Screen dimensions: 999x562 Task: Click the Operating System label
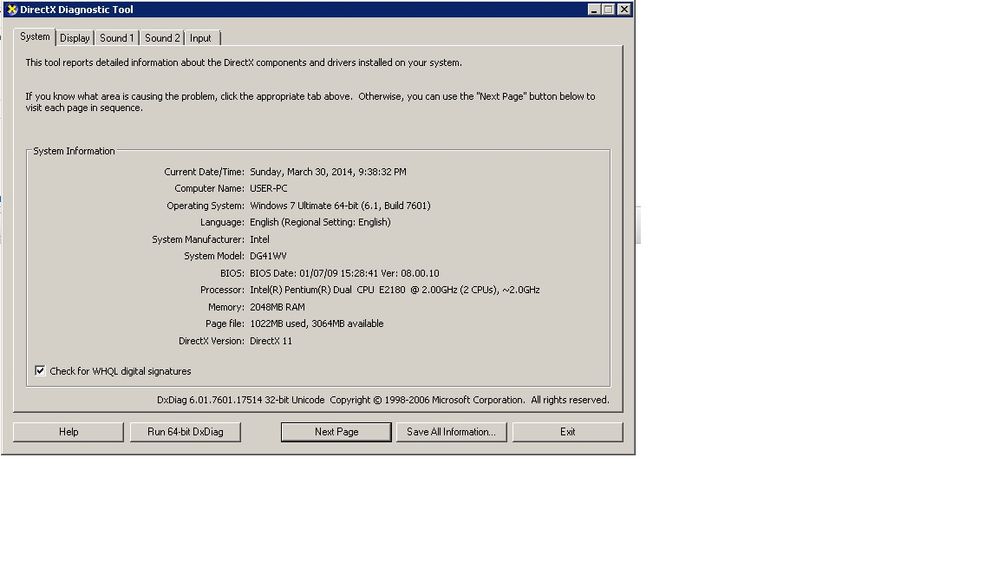click(205, 206)
